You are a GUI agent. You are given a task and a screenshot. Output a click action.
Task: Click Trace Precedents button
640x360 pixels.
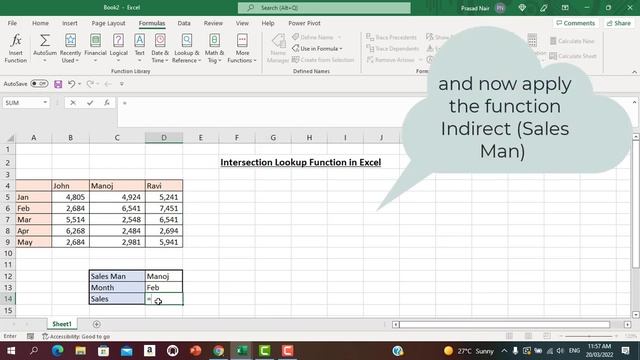pos(391,37)
